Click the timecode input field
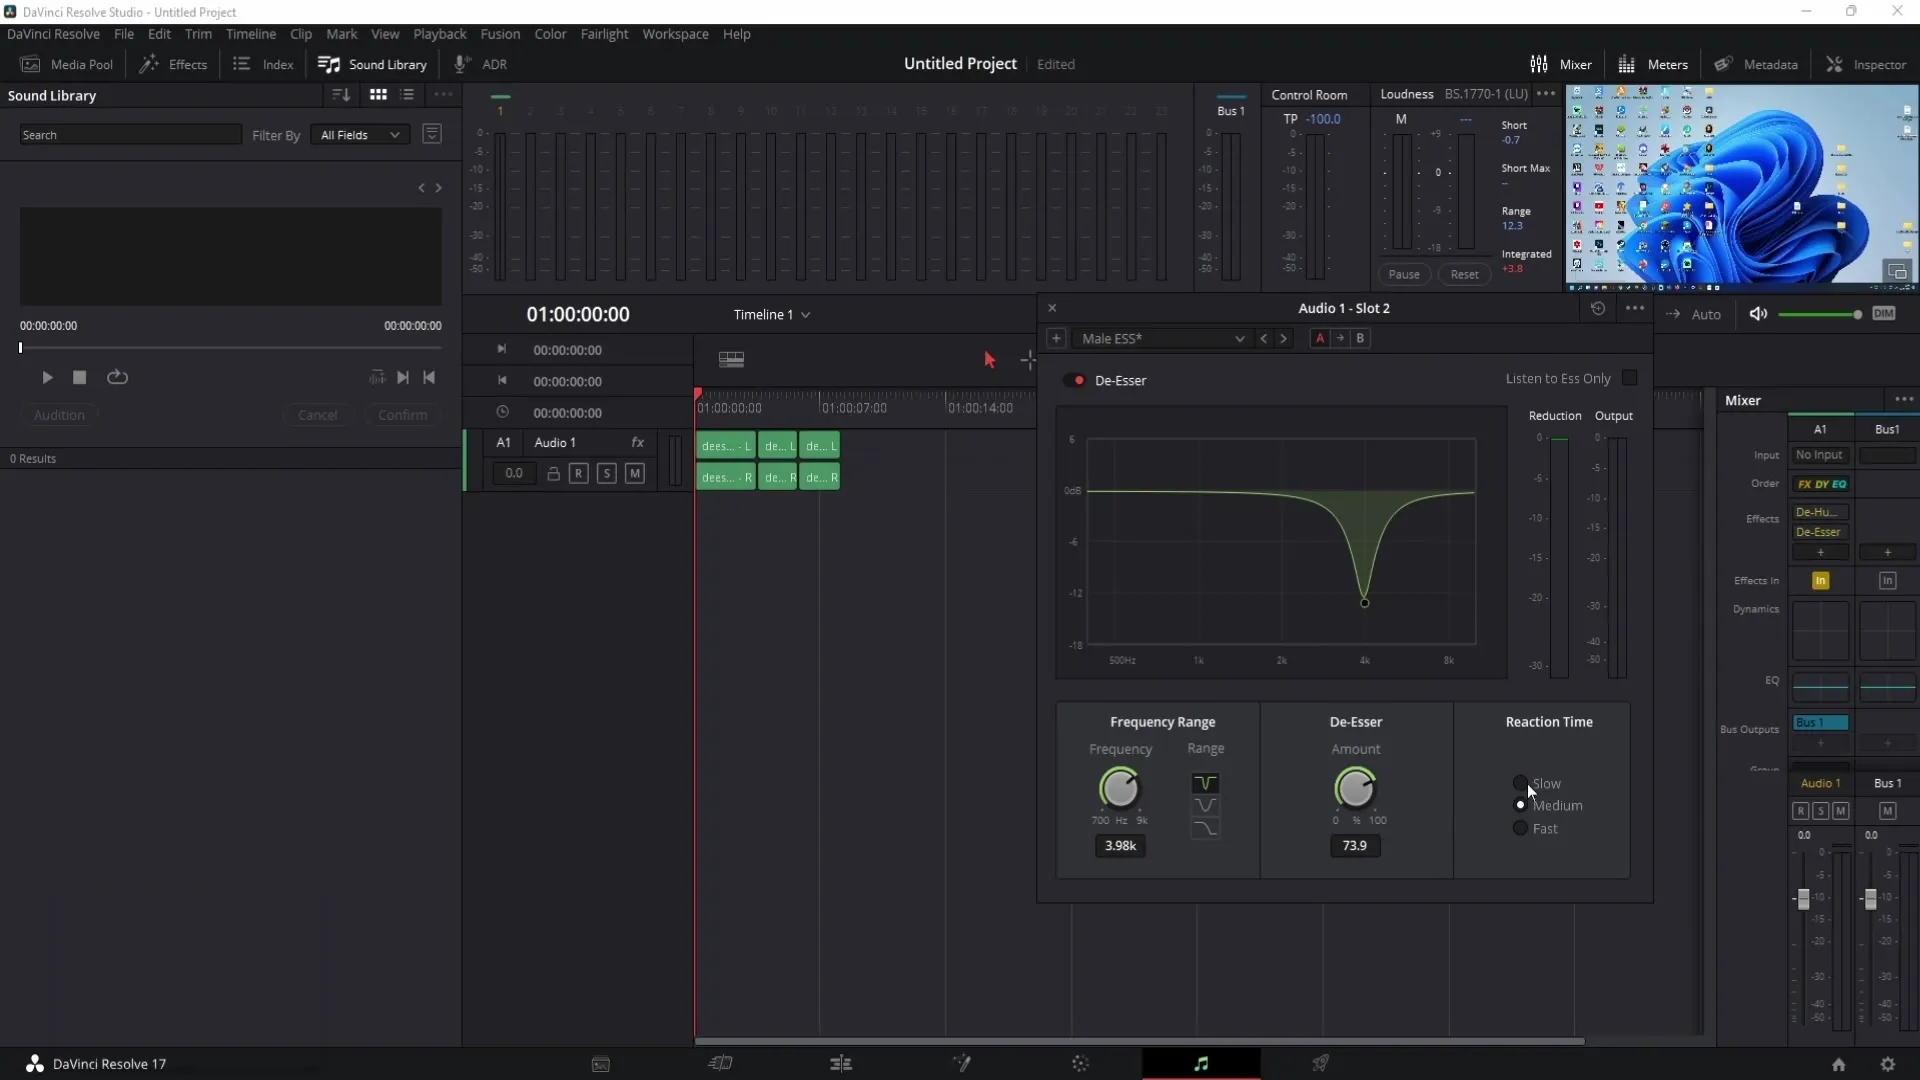This screenshot has width=1920, height=1080. click(579, 314)
